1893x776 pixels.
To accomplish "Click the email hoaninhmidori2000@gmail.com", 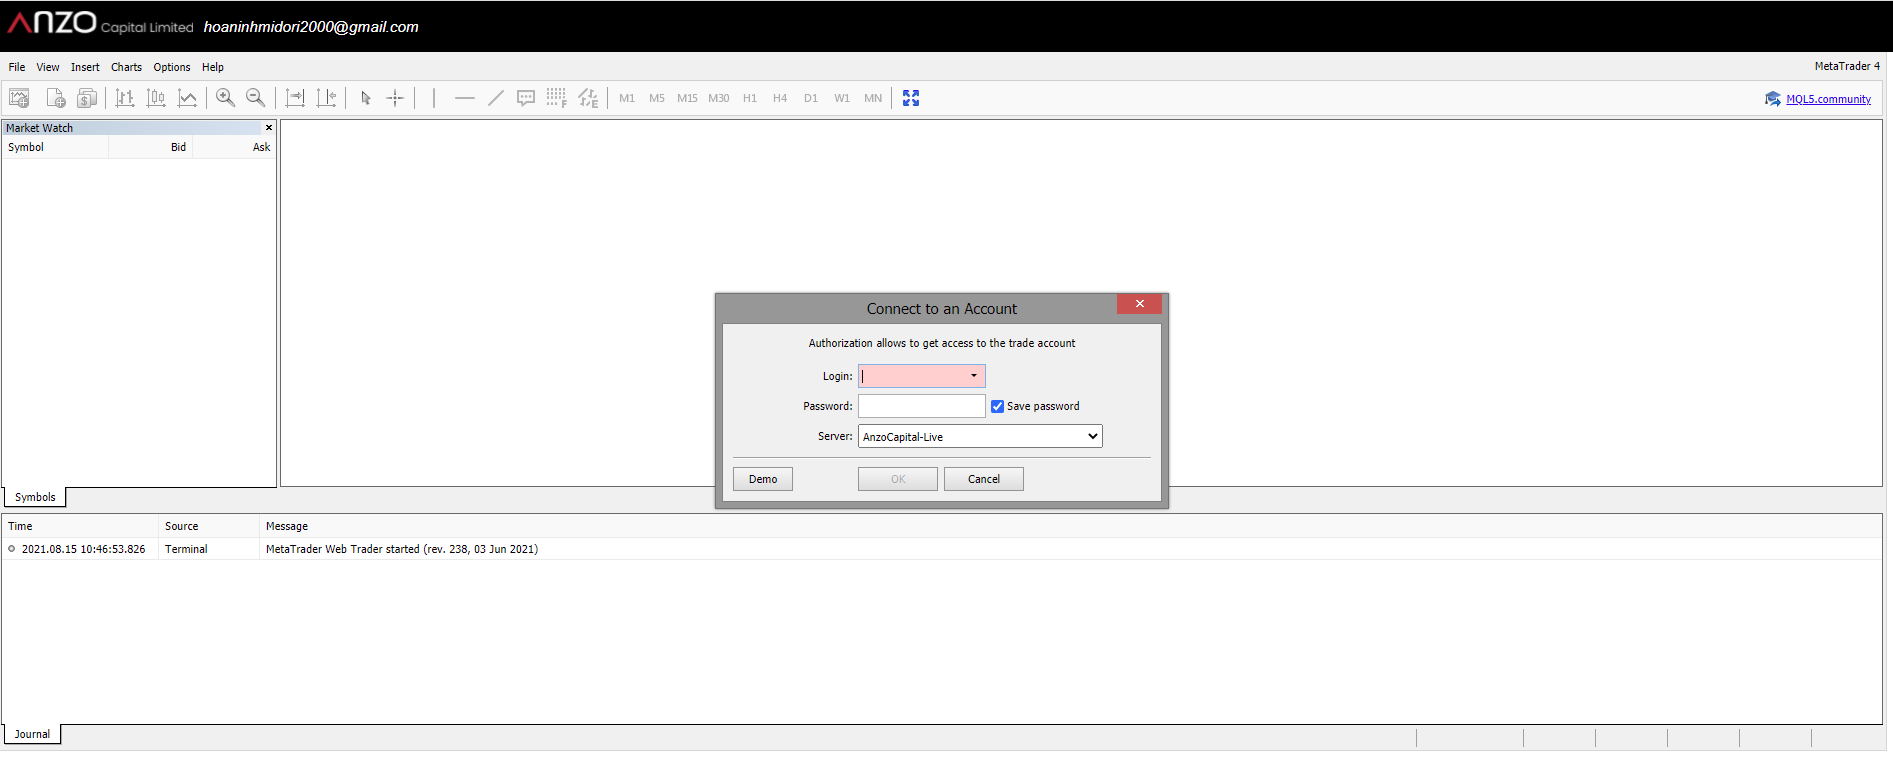I will [x=311, y=27].
